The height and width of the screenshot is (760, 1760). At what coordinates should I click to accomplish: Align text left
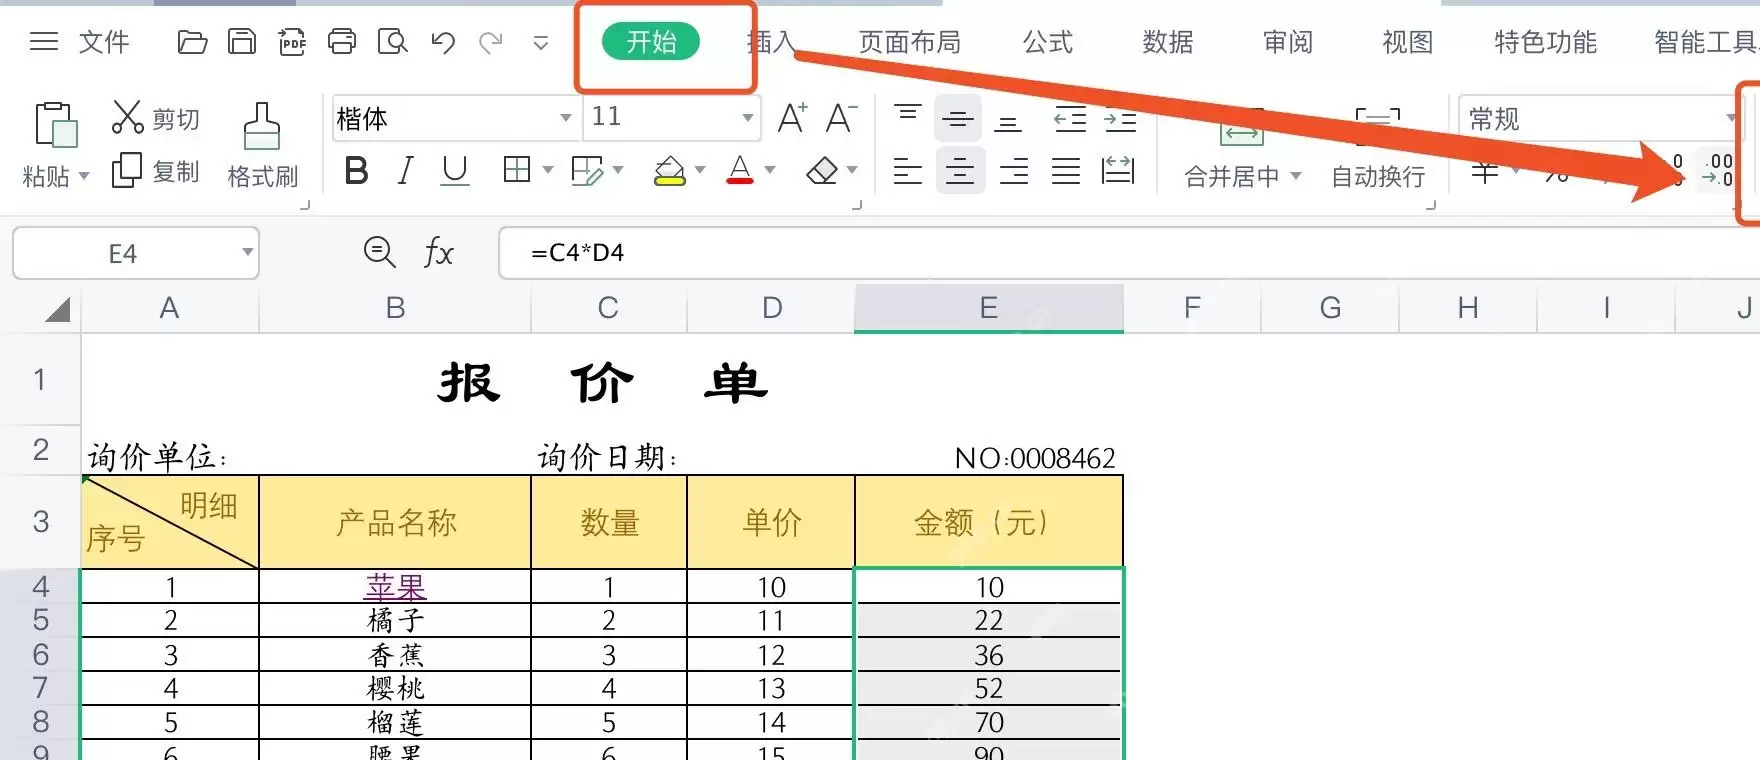pyautogui.click(x=908, y=171)
